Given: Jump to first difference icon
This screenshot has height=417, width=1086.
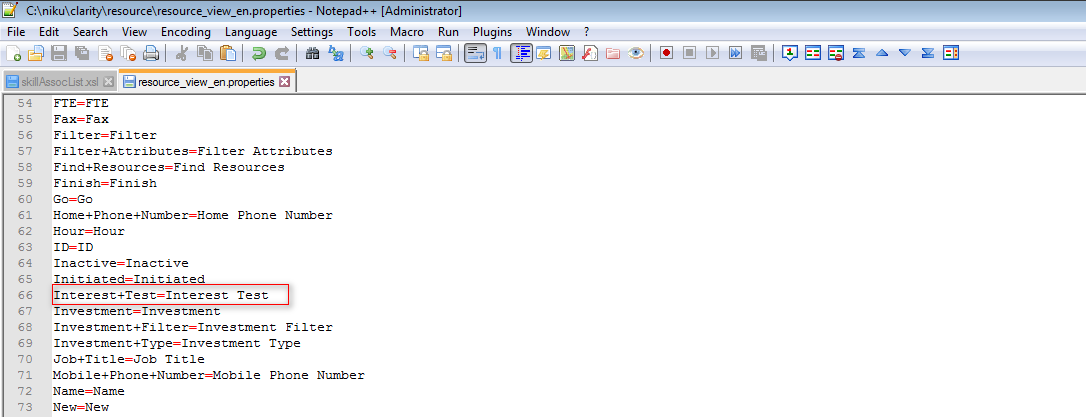Looking at the screenshot, I should [859, 53].
